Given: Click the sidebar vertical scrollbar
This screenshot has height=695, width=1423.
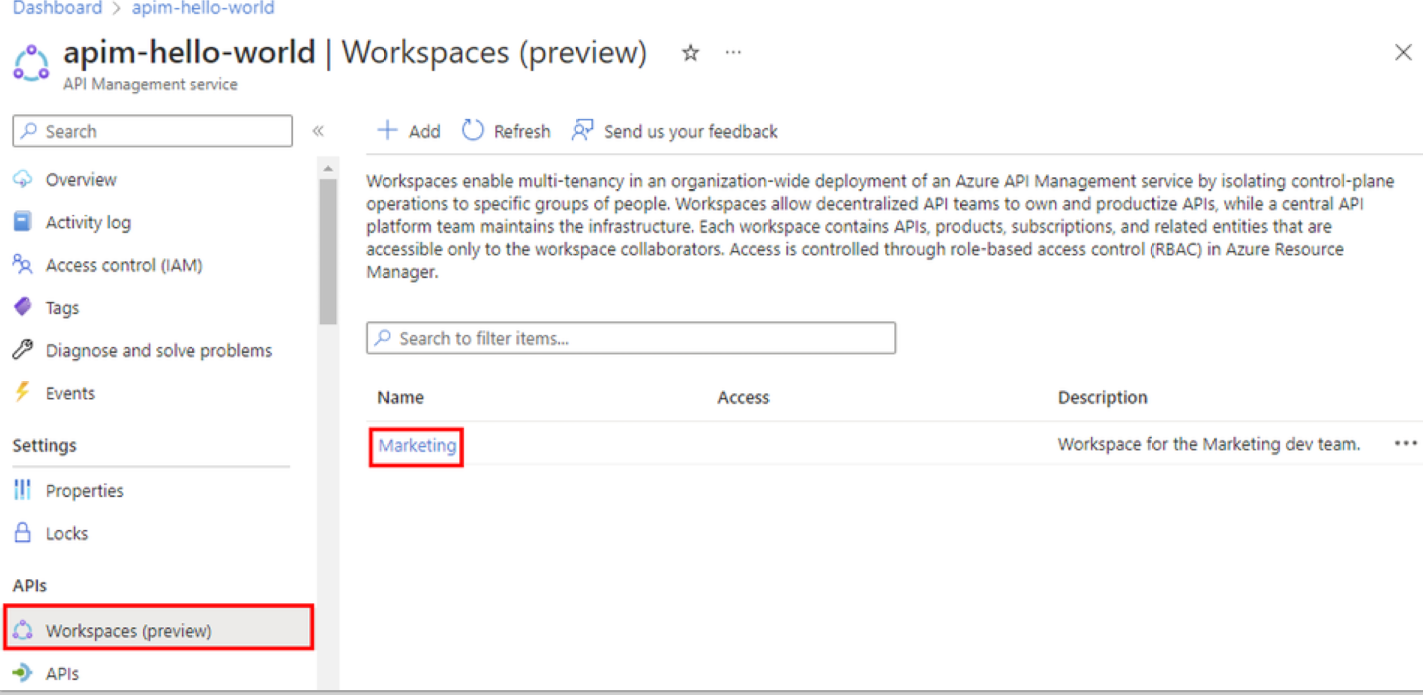Looking at the screenshot, I should click(x=328, y=250).
